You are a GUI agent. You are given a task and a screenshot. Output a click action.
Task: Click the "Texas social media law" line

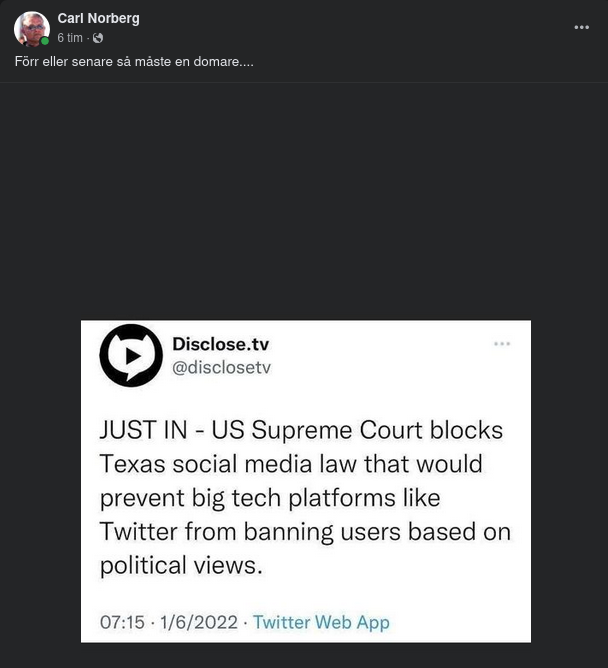click(290, 464)
